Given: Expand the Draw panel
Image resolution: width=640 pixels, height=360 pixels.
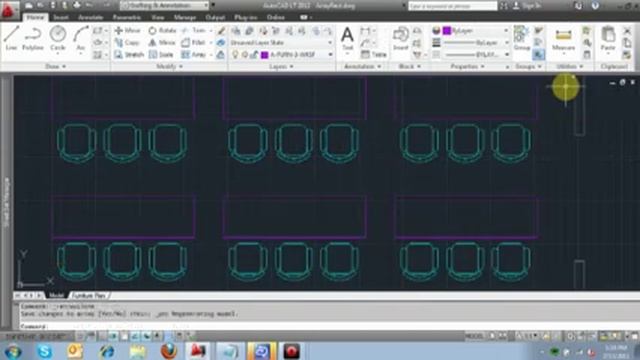Looking at the screenshot, I should click(x=55, y=66).
